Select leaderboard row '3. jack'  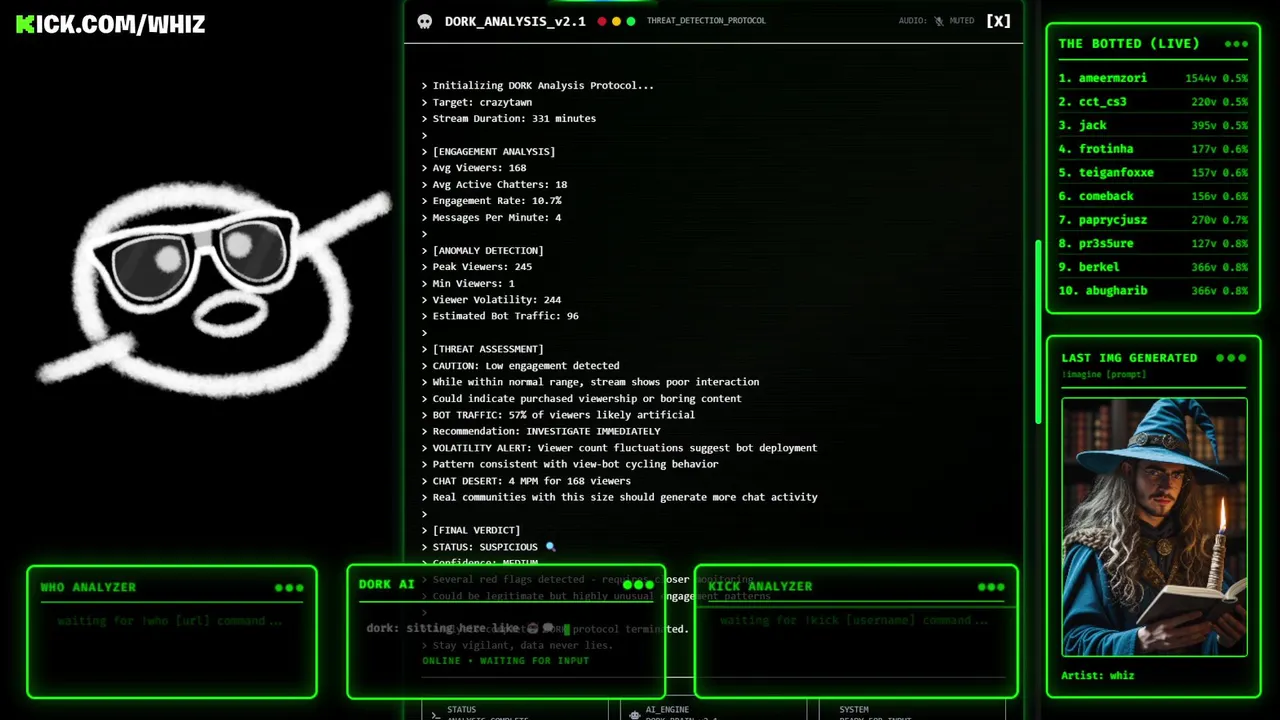(1153, 126)
